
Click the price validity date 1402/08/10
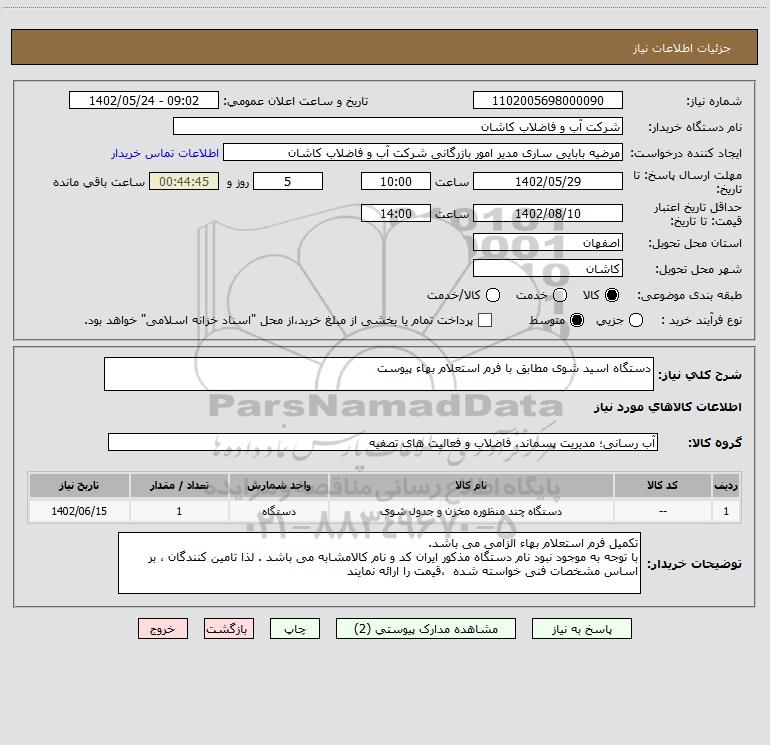pos(548,213)
